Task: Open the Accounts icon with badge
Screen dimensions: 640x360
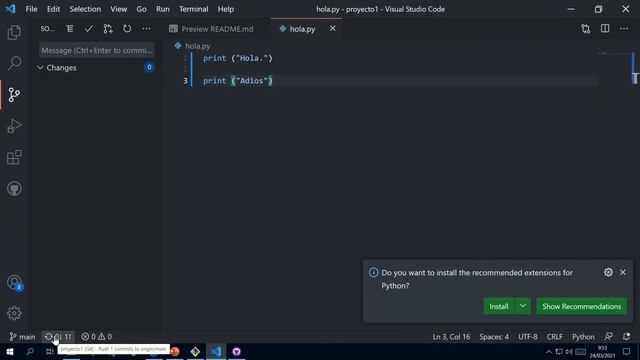Action: 15,282
